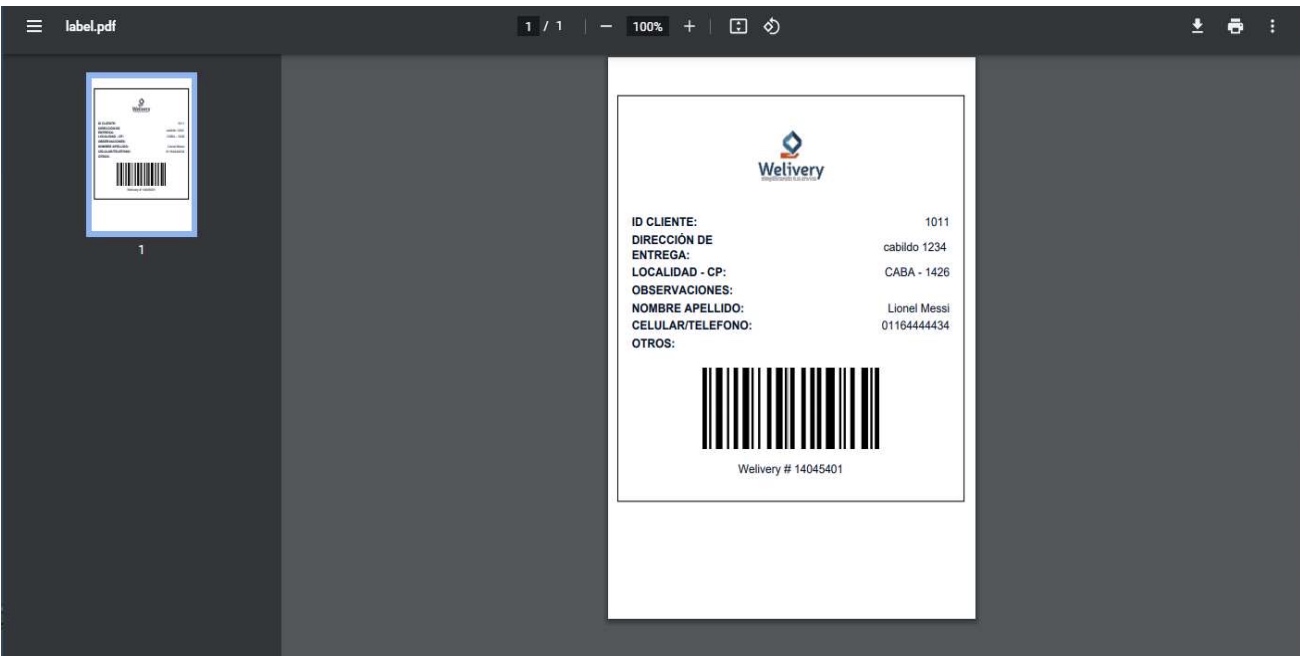Click the NOMBRE APELLIDO label
The width and height of the screenshot is (1300, 656).
688,308
